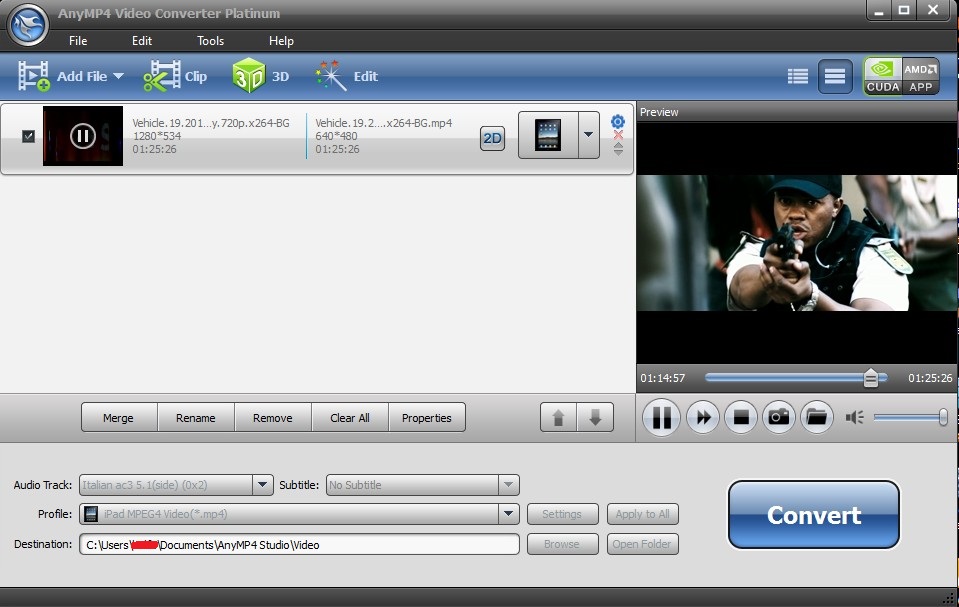Uncheck the Vehicle 19 file checkbox

(x=28, y=136)
